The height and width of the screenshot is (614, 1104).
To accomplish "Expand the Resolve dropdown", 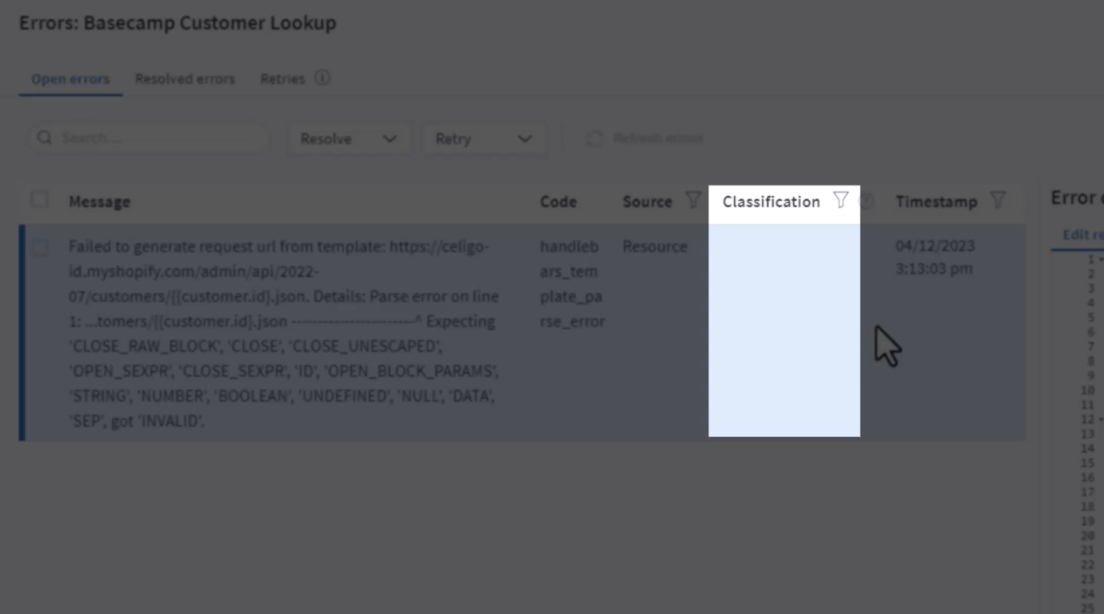I will (348, 139).
